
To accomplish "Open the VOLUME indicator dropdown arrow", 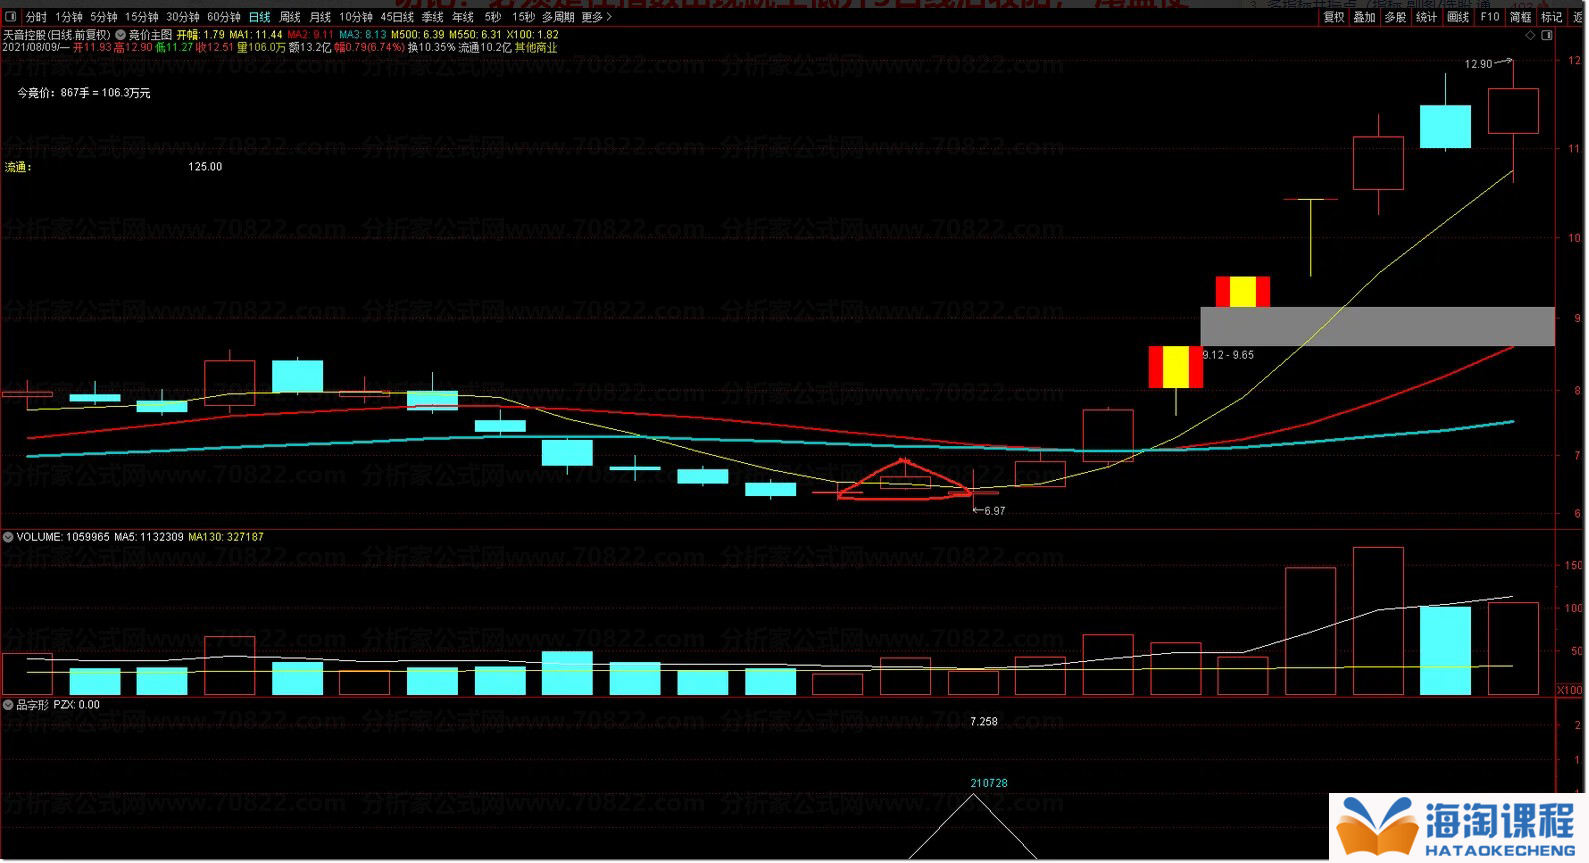I will pyautogui.click(x=8, y=537).
